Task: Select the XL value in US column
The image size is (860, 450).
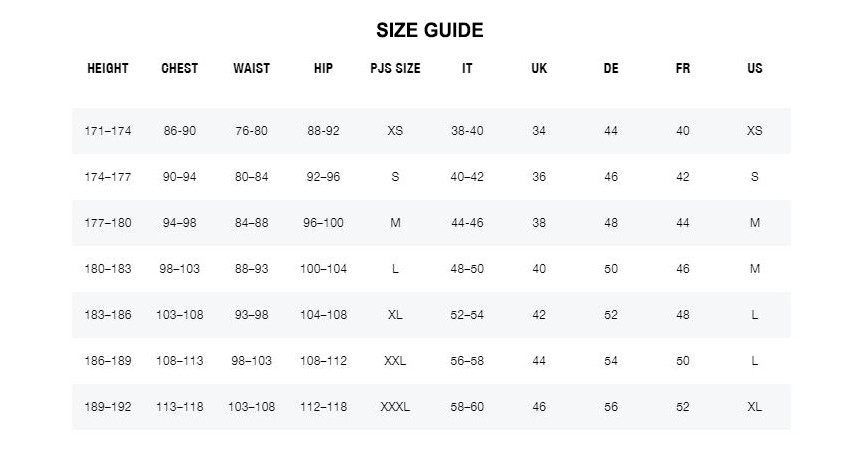Action: [x=755, y=407]
